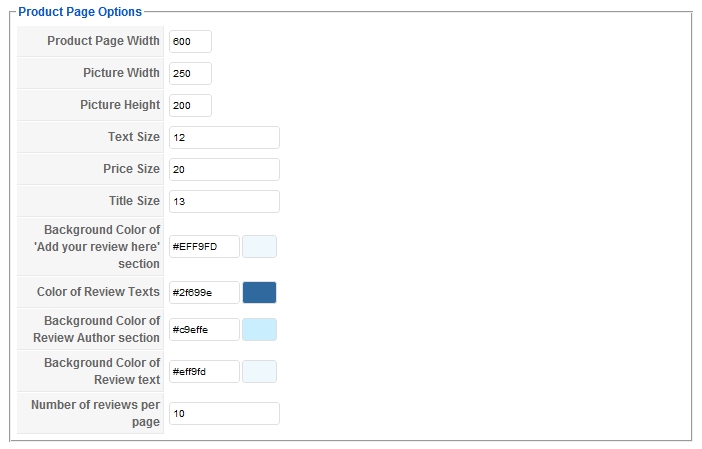This screenshot has width=702, height=449.
Task: Open the Review text background color swatch
Action: 259,372
